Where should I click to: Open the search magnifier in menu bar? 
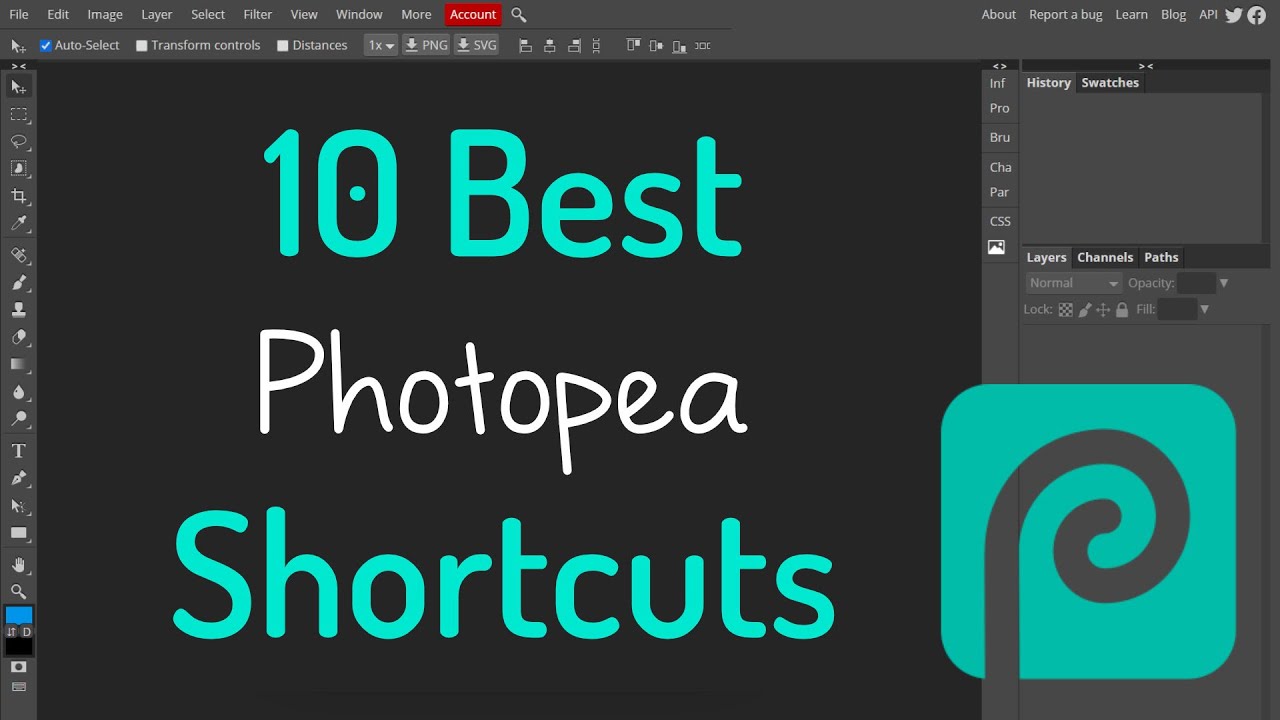518,14
